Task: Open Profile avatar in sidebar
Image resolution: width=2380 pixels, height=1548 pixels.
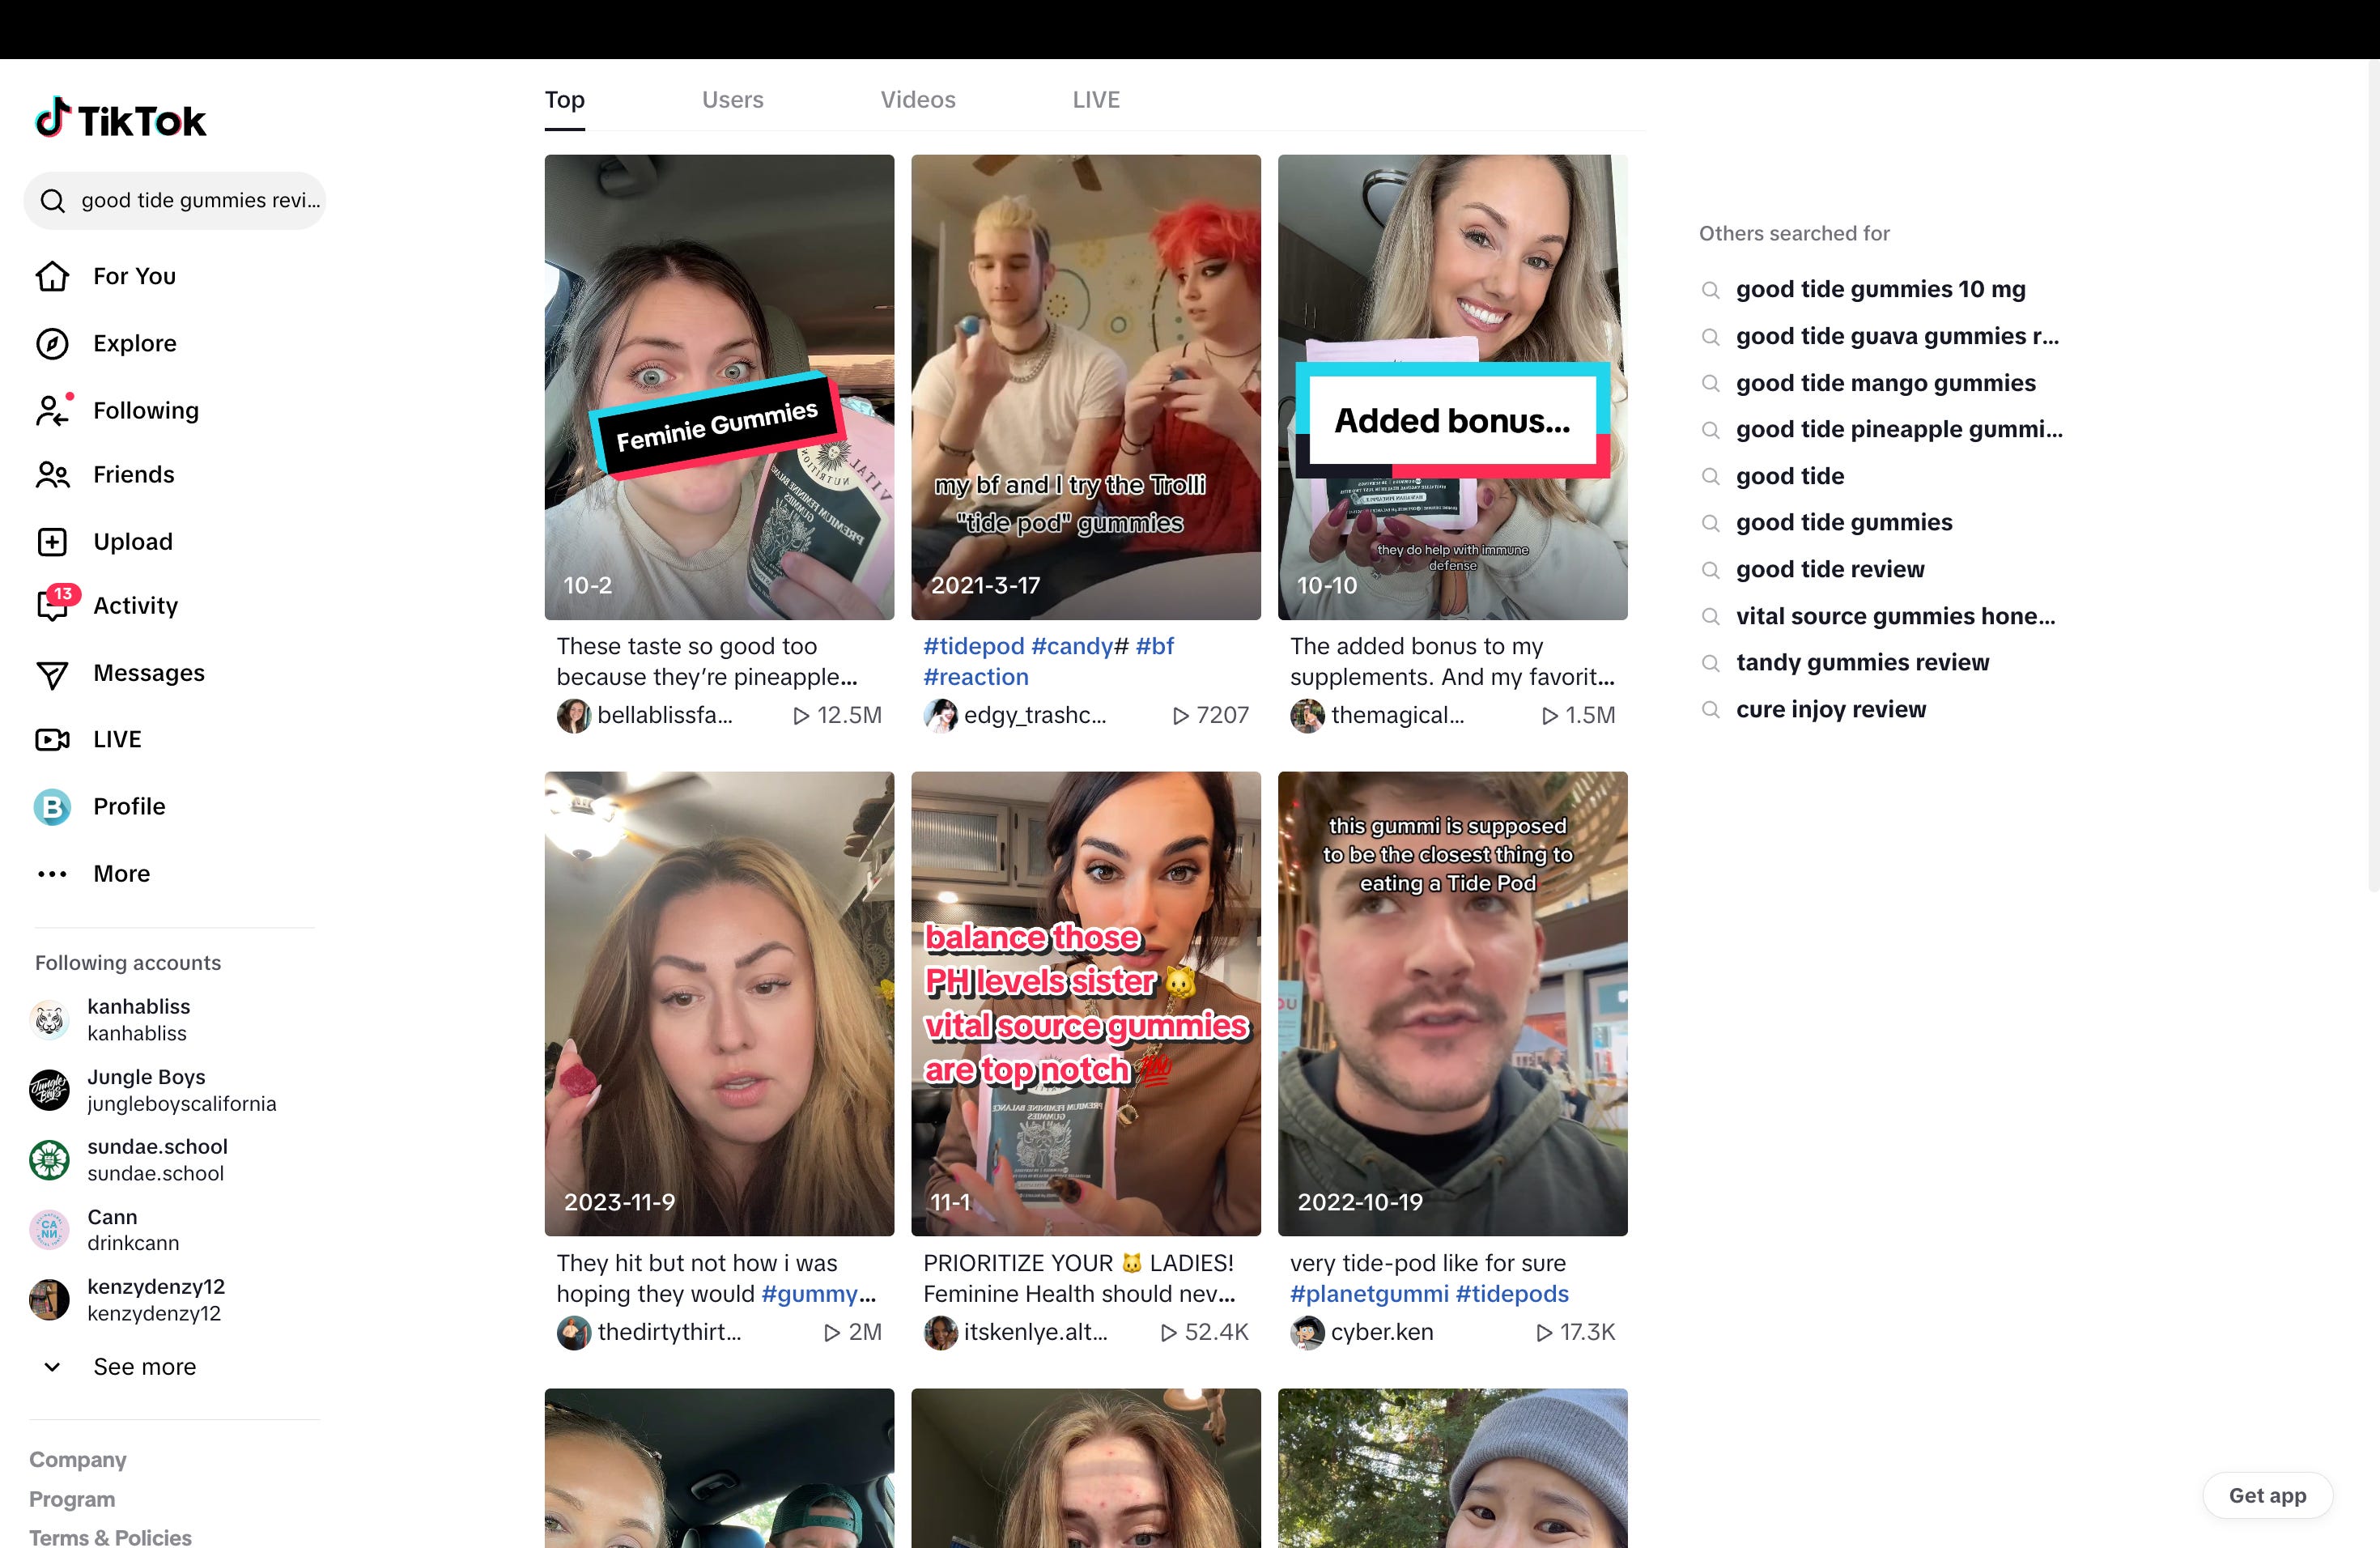Action: click(52, 806)
